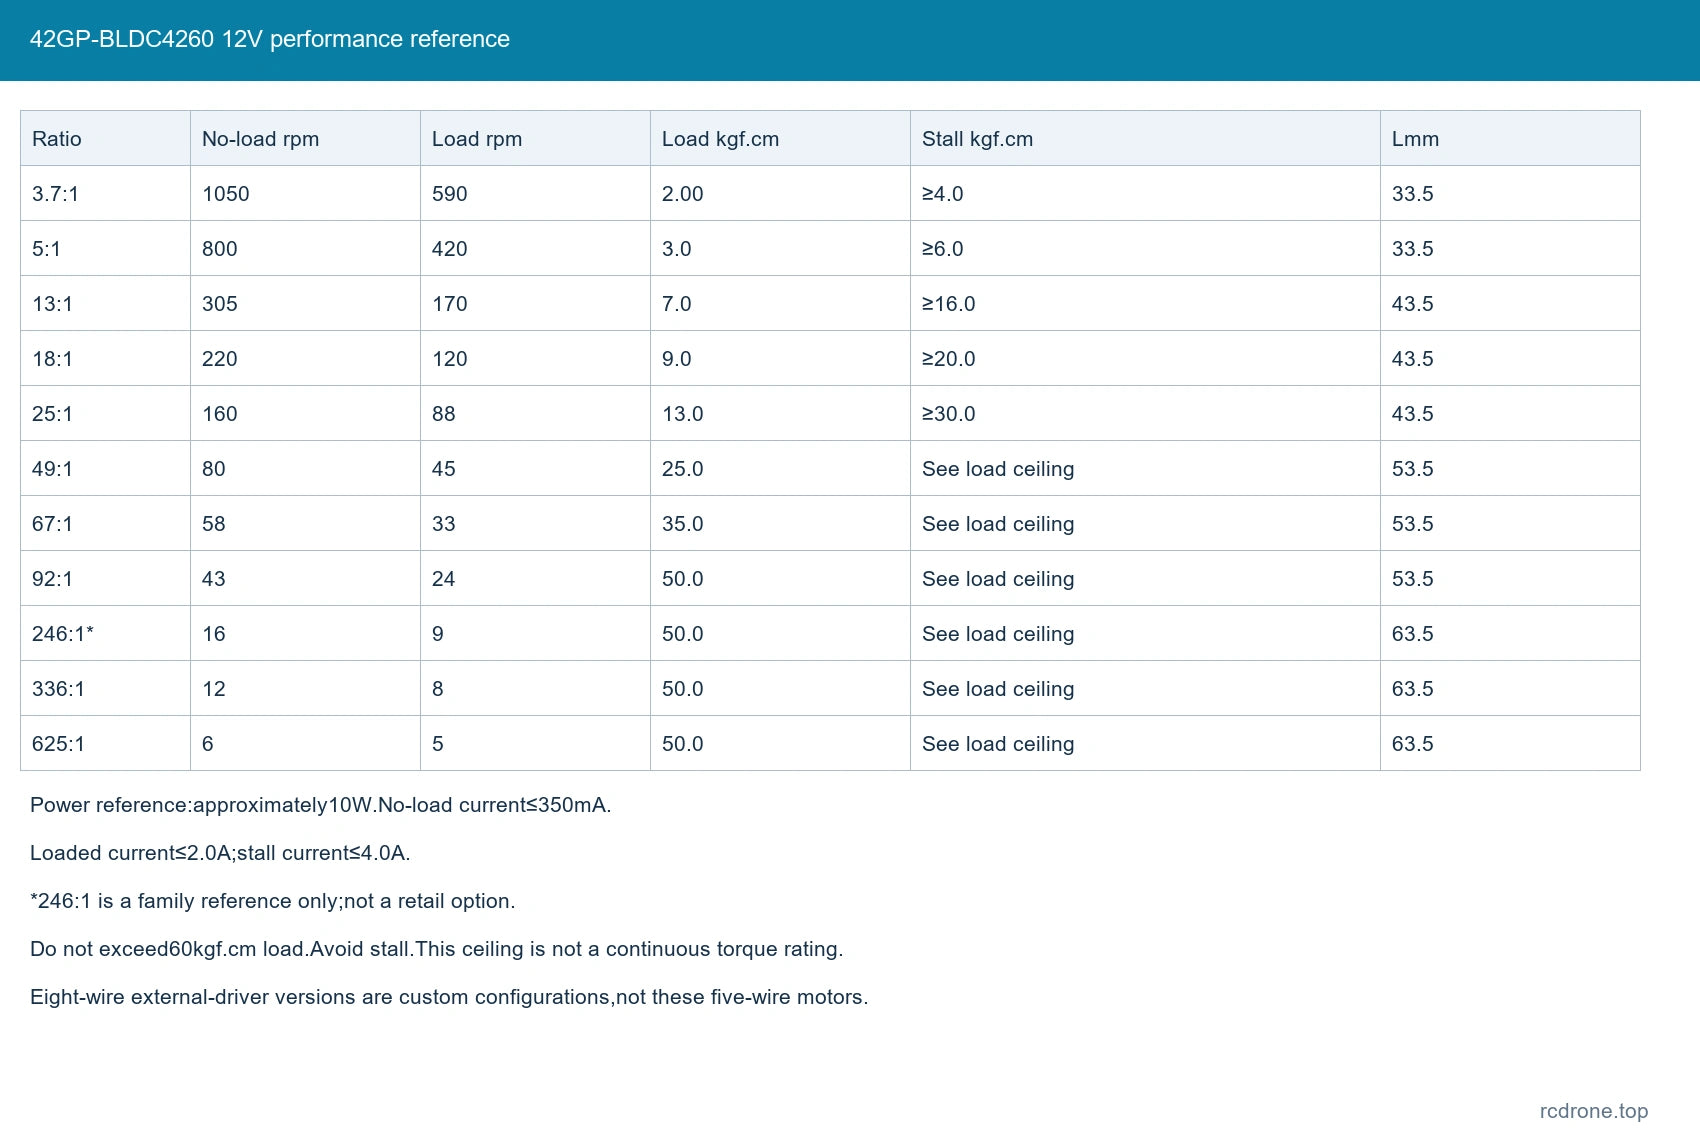Click See load ceiling in 49:1 row
The height and width of the screenshot is (1130, 1700).
click(x=998, y=469)
